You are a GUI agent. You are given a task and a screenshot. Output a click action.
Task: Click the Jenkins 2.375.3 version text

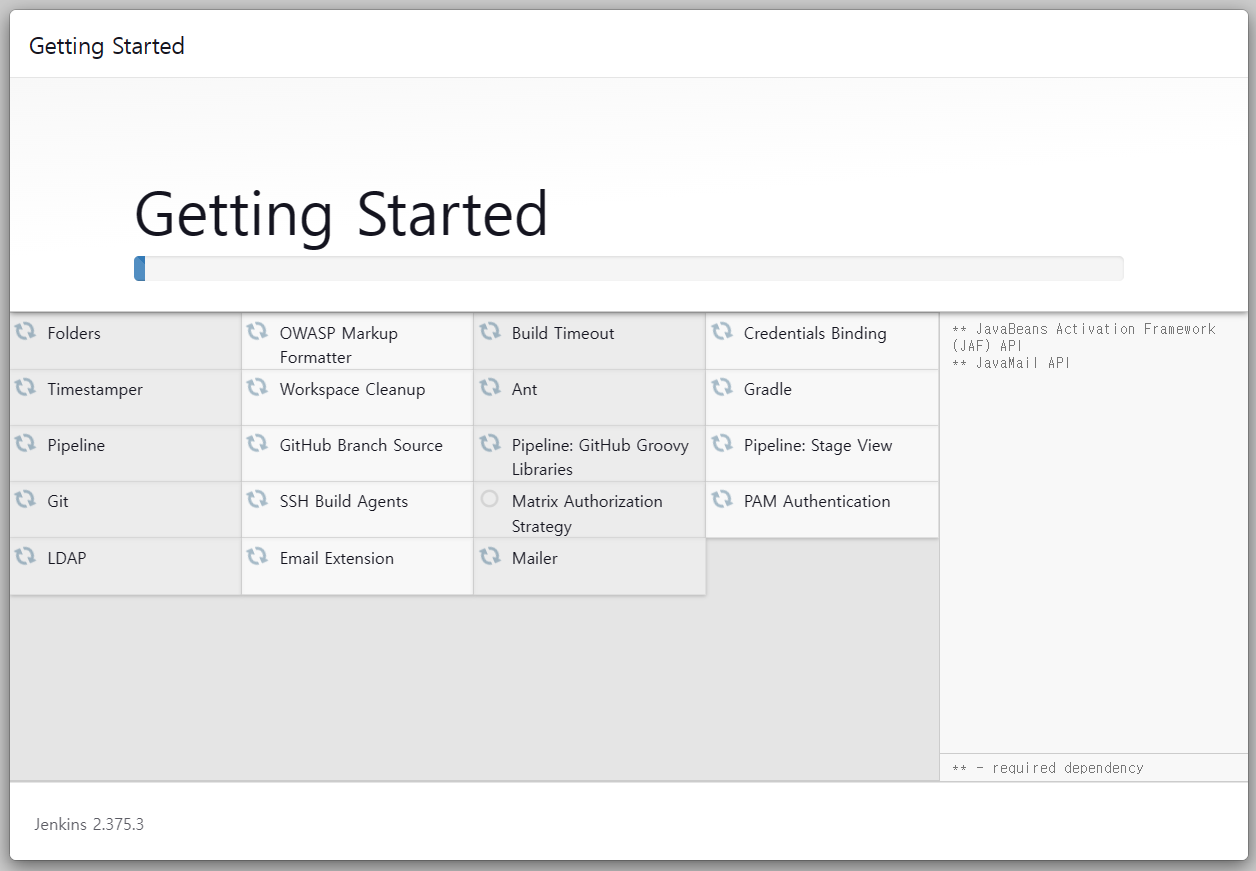tap(89, 825)
